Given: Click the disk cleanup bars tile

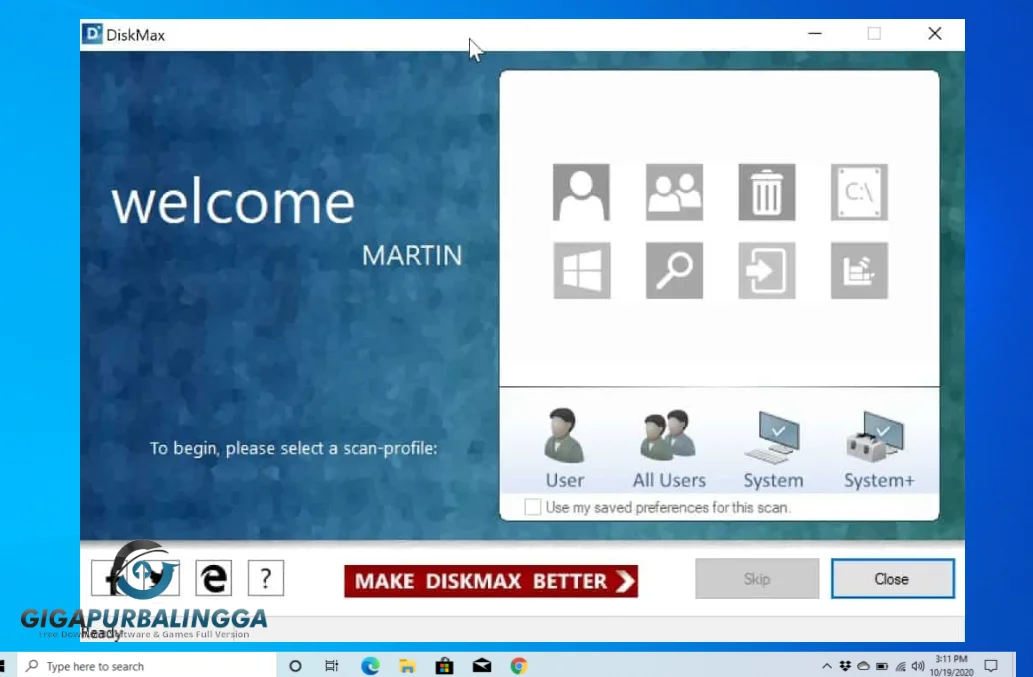Looking at the screenshot, I should pyautogui.click(x=859, y=271).
